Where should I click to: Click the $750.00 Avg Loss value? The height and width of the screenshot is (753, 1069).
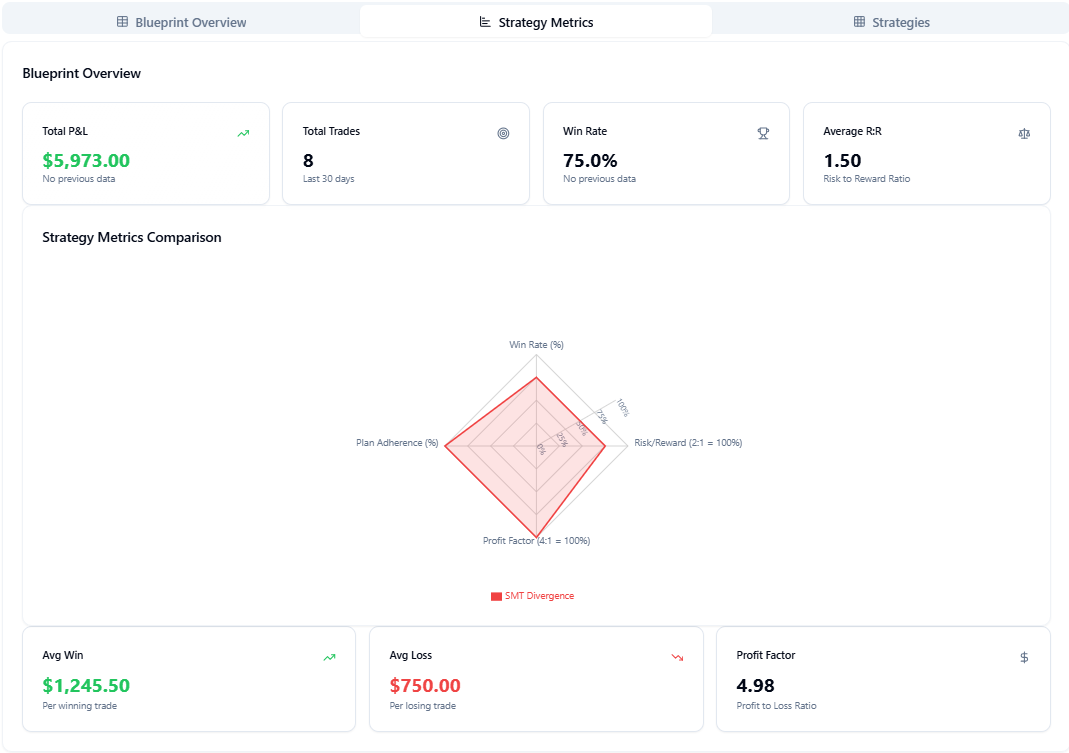coord(425,685)
